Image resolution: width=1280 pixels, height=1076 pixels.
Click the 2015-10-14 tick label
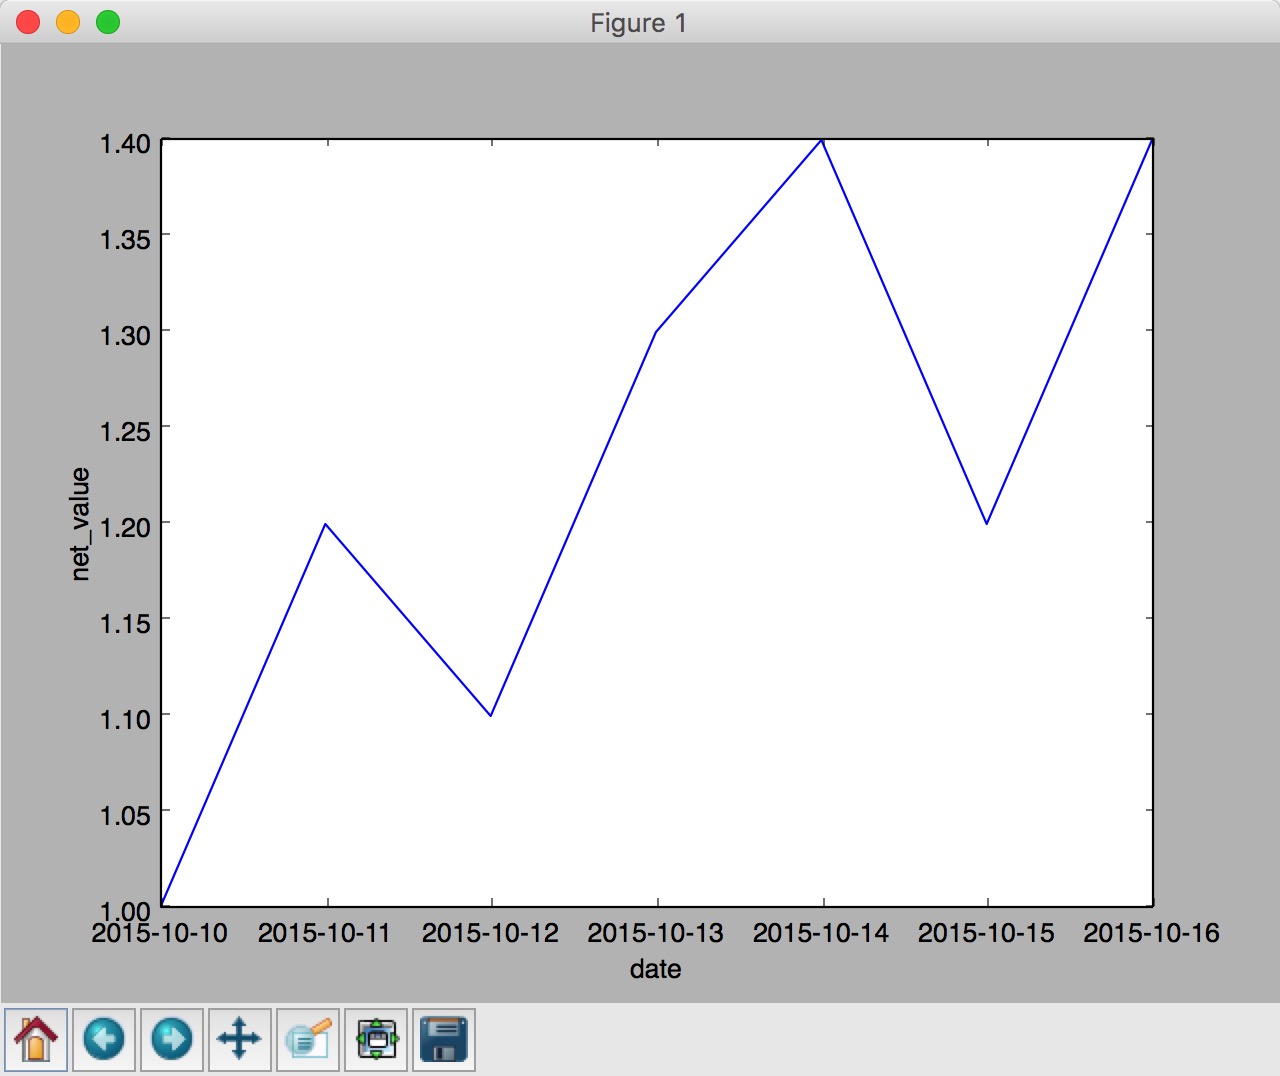(821, 933)
